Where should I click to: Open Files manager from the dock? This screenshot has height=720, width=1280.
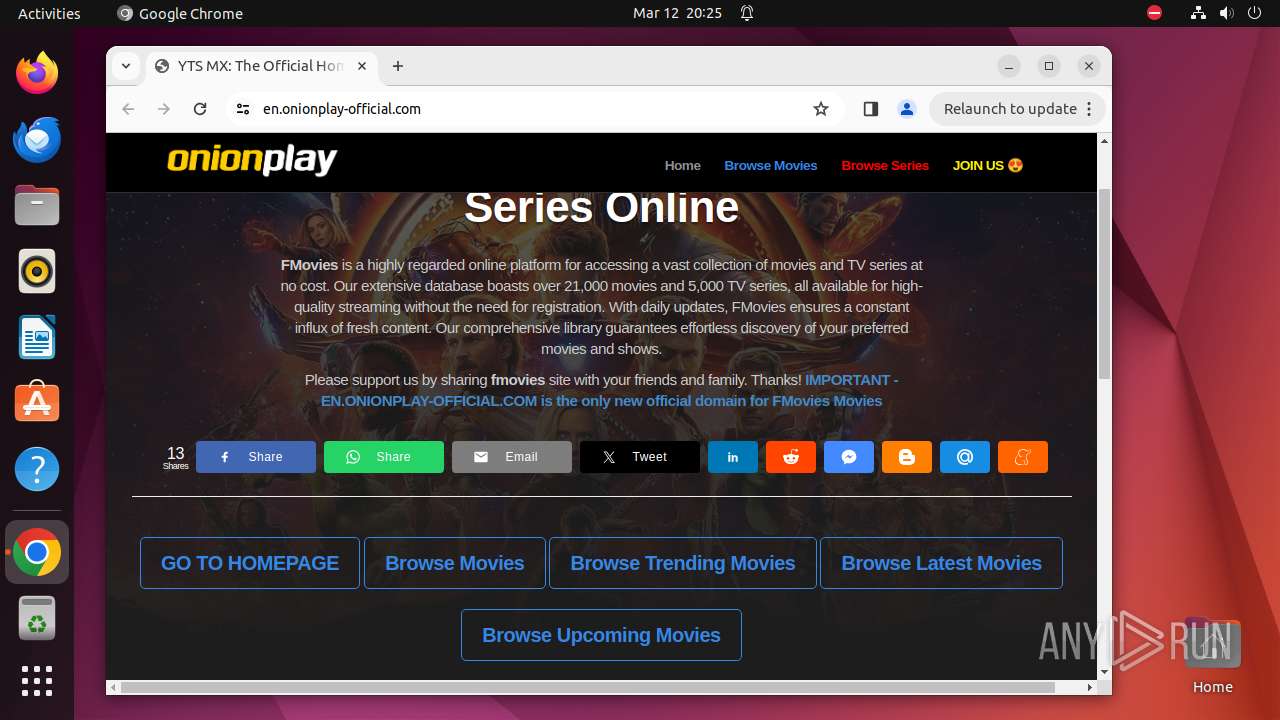coord(37,205)
